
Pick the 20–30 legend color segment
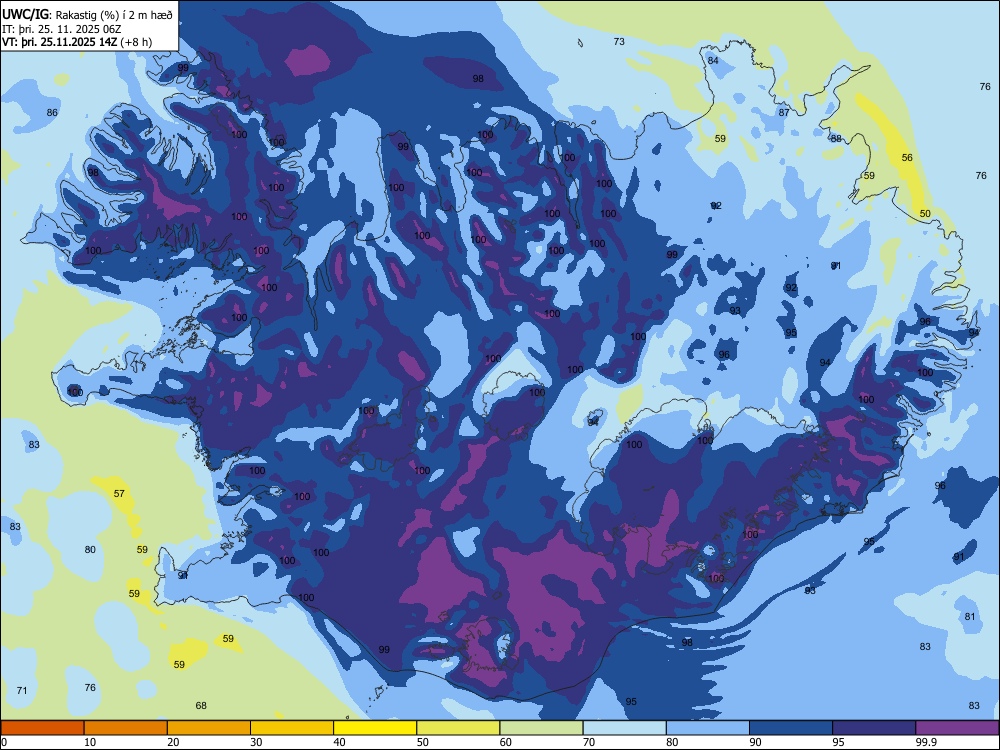[x=209, y=728]
